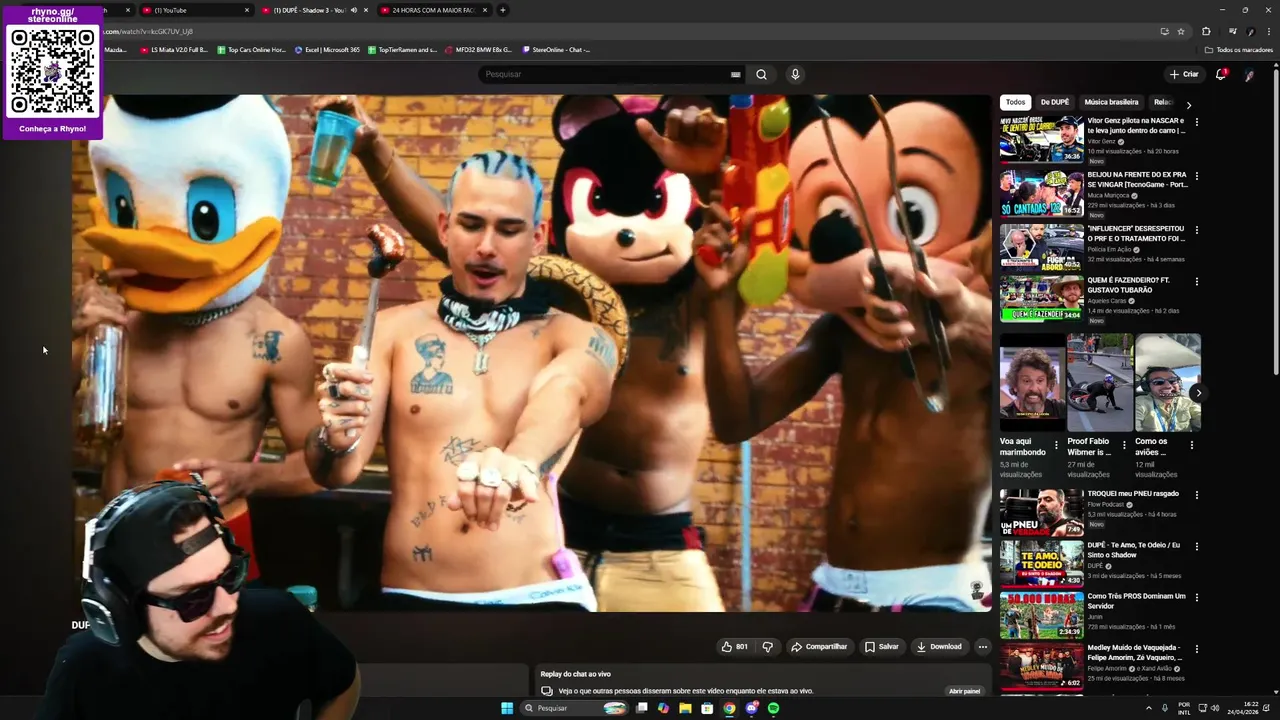This screenshot has height=720, width=1280.
Task: Open Voa aqui marimbondo short thumbnail
Action: click(1032, 382)
